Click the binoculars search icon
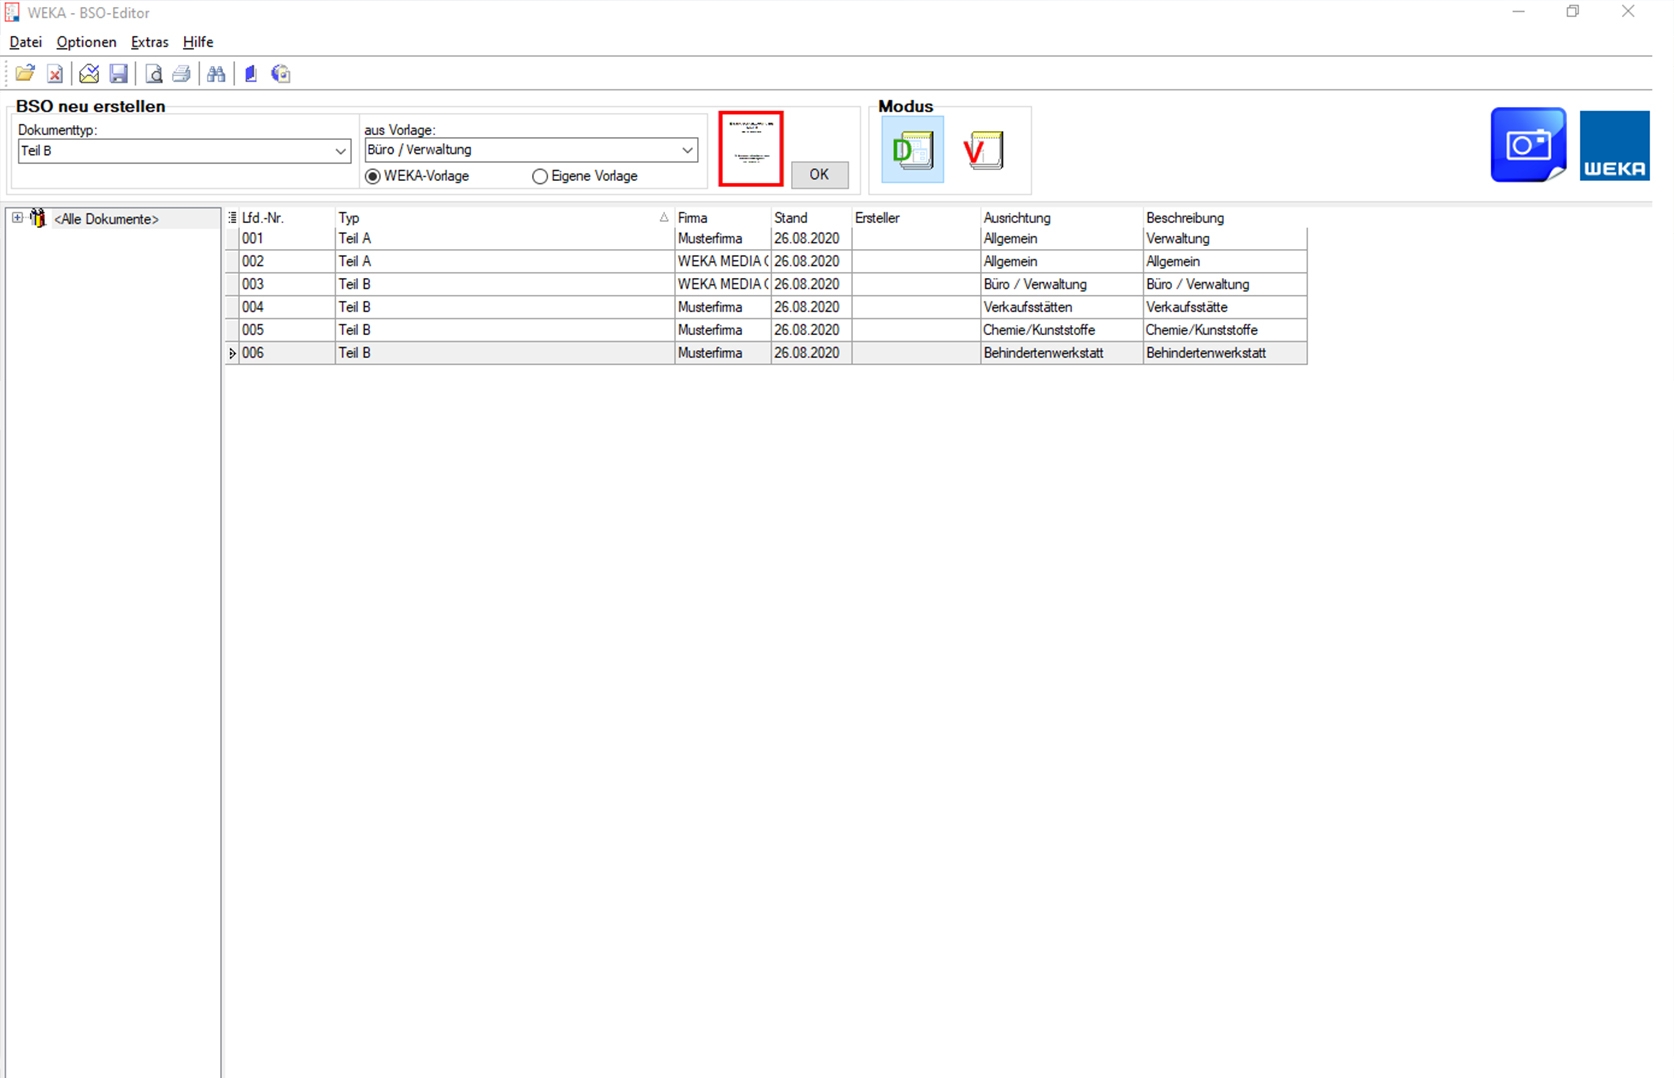Screen dimensions: 1674x1078 tap(216, 74)
